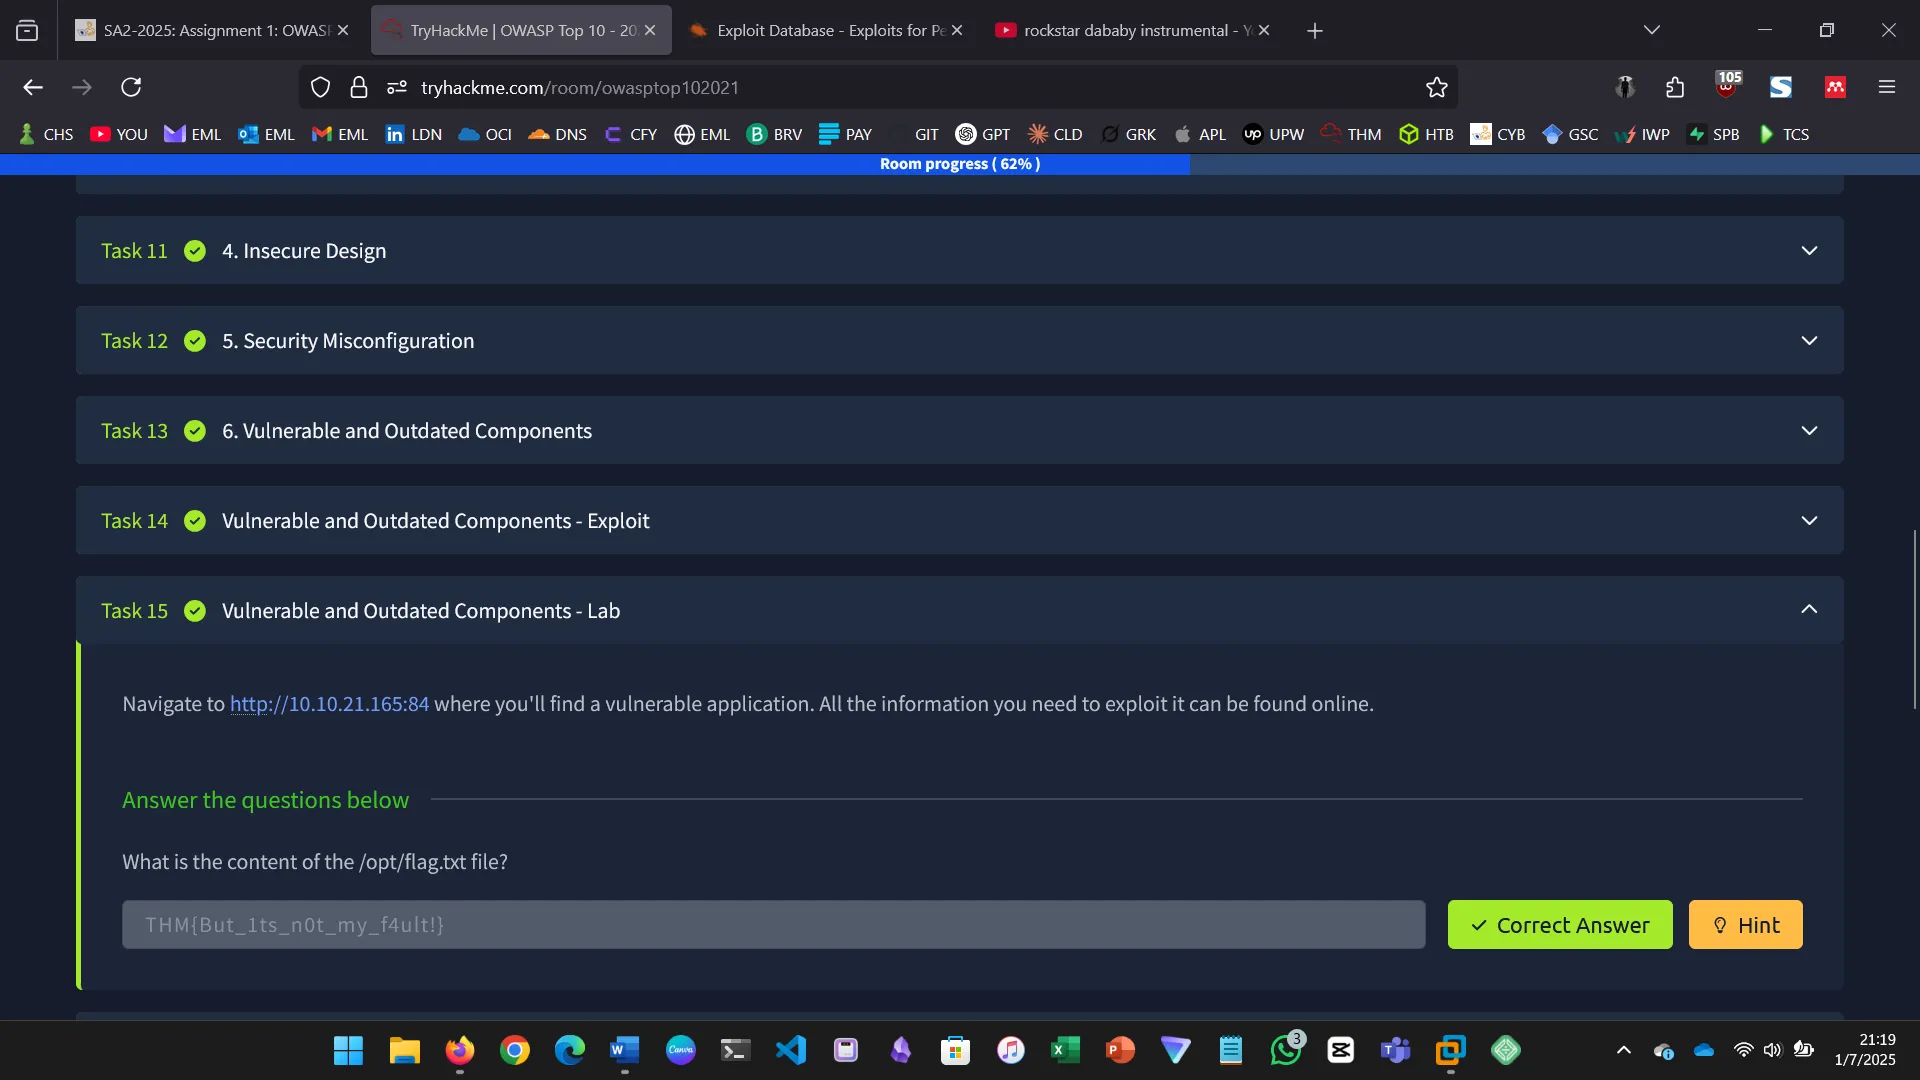The image size is (1920, 1080).
Task: Open the YOU YouTube bookmark
Action: [118, 134]
